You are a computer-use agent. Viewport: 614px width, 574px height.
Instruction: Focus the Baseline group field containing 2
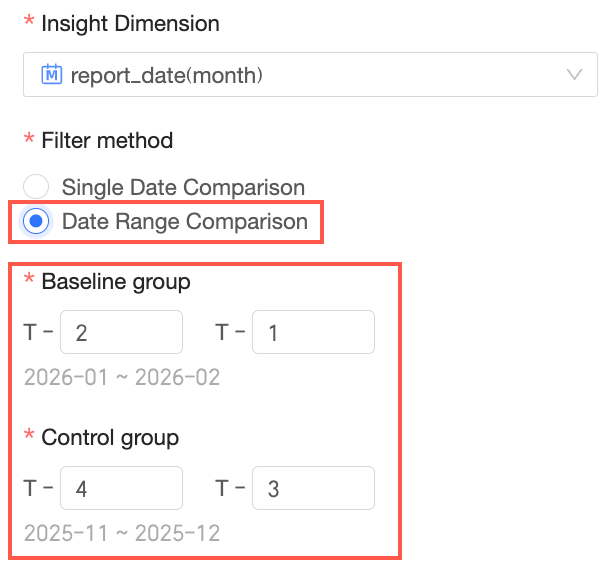pos(121,332)
